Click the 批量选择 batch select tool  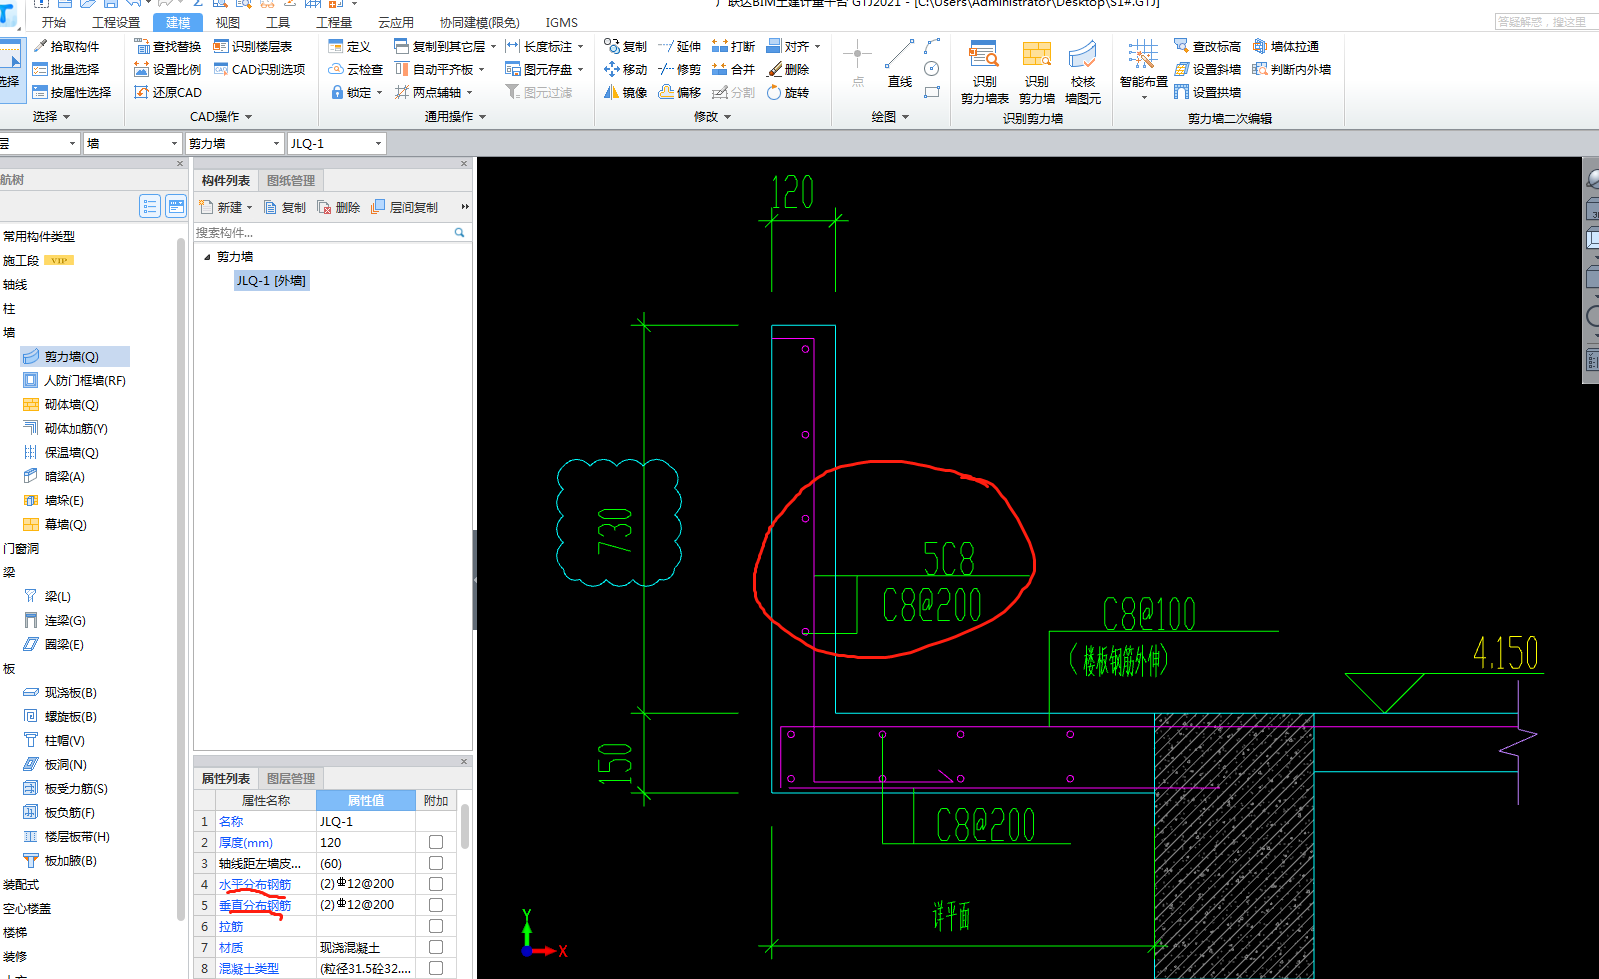66,69
